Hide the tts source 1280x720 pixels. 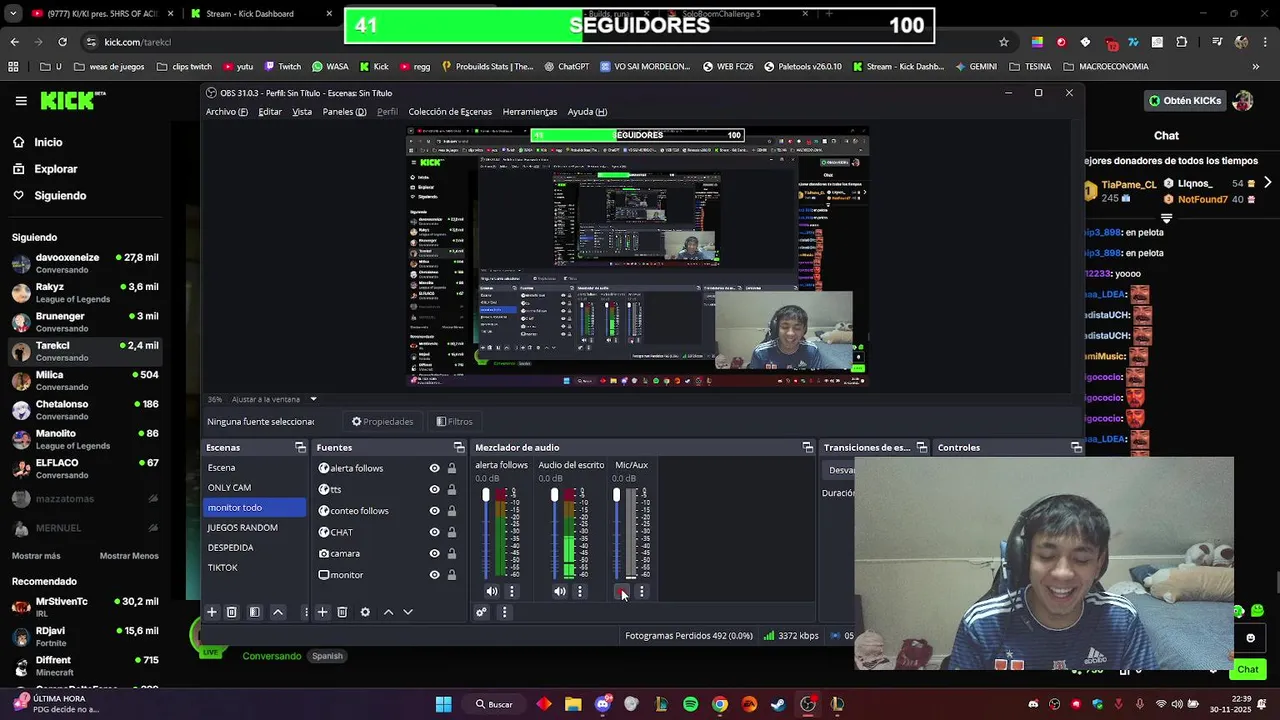pyautogui.click(x=434, y=489)
